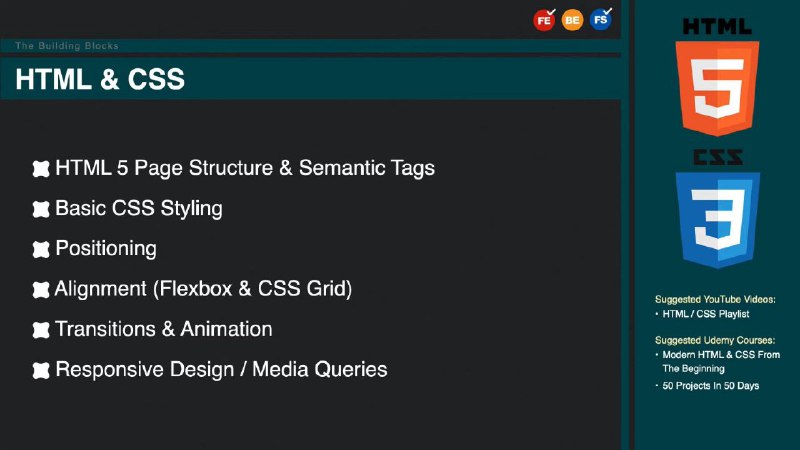Click the Suggested Udemy Courses heading
The height and width of the screenshot is (450, 800).
point(715,340)
